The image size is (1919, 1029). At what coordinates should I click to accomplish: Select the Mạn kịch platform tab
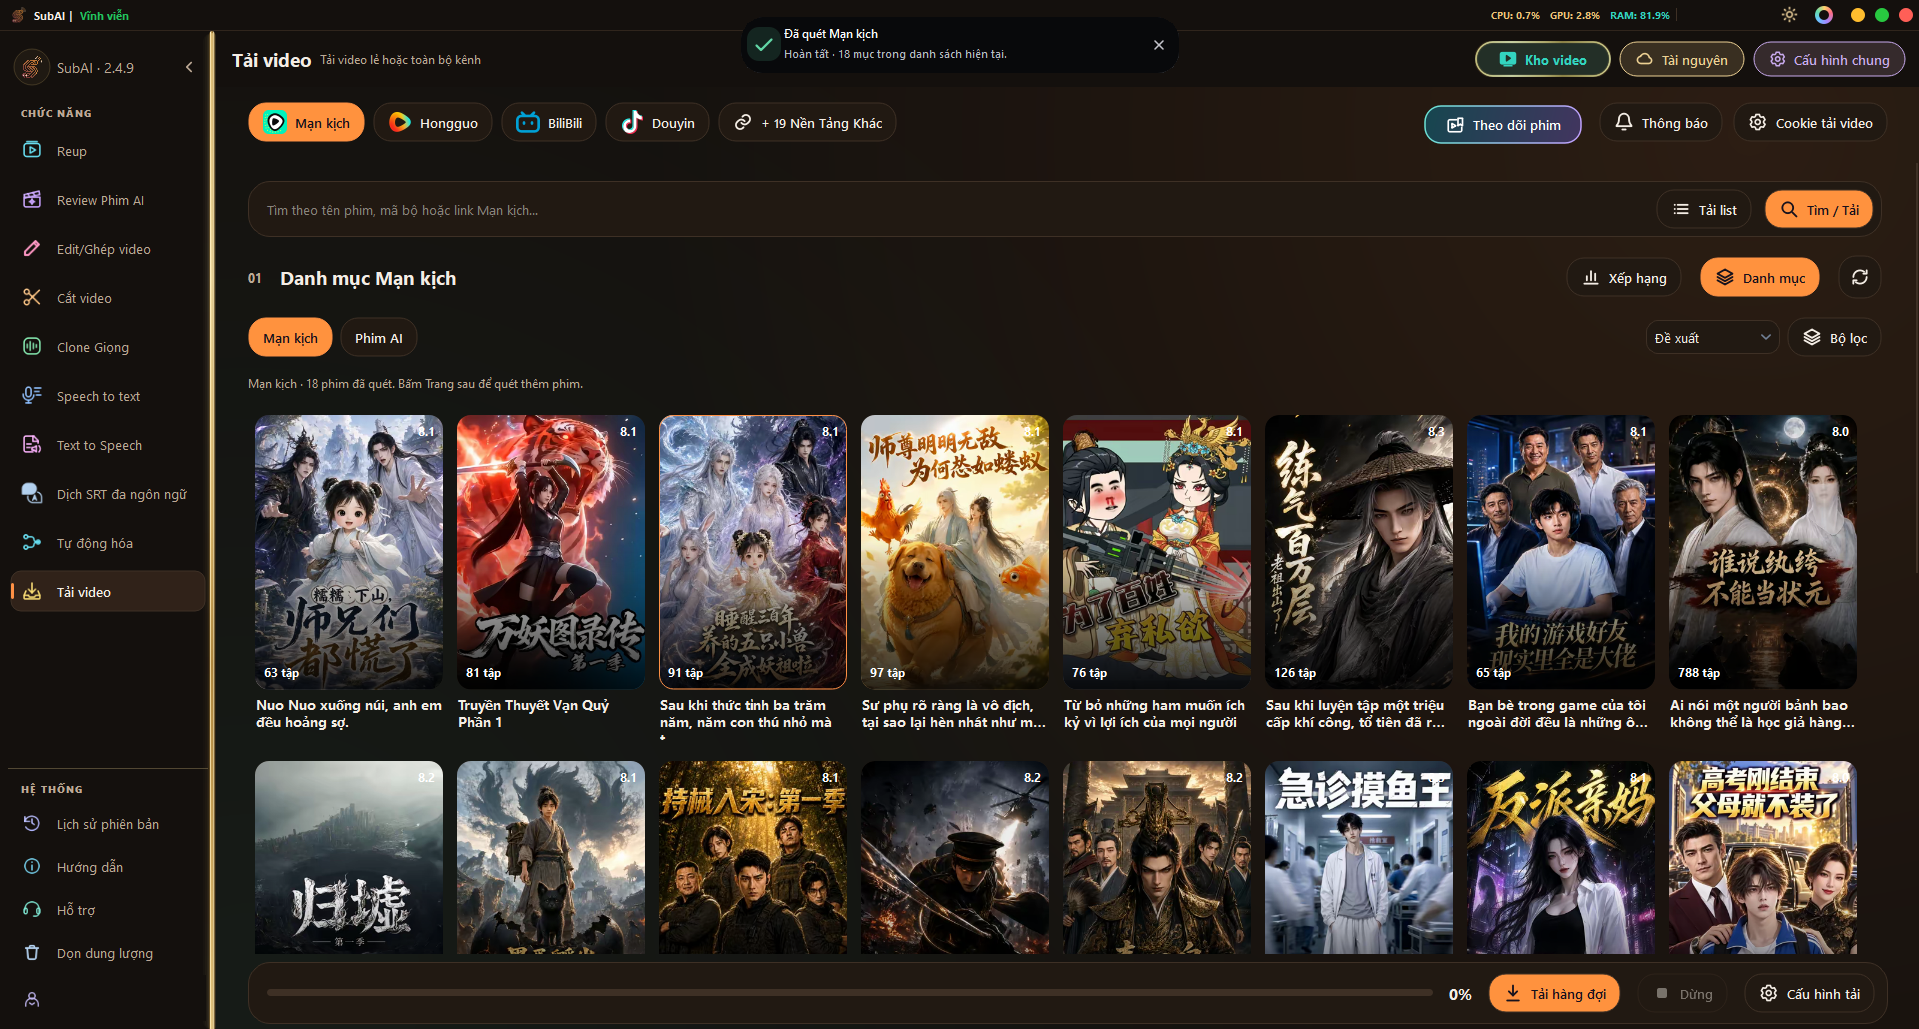[x=306, y=123]
